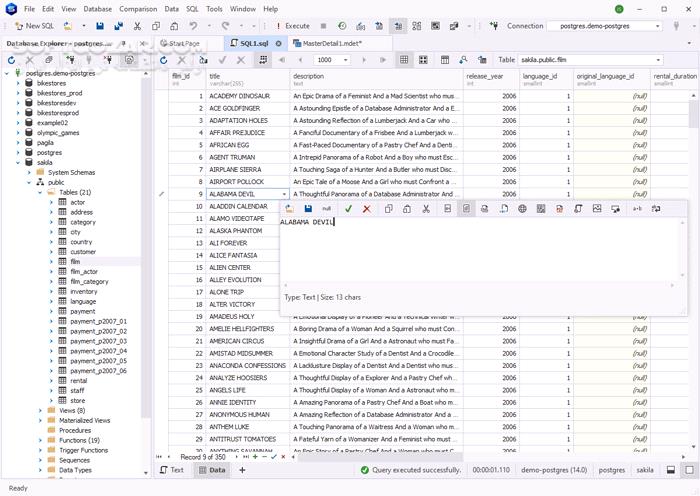Click the Stop execution square icon
The image size is (700, 496).
(324, 26)
